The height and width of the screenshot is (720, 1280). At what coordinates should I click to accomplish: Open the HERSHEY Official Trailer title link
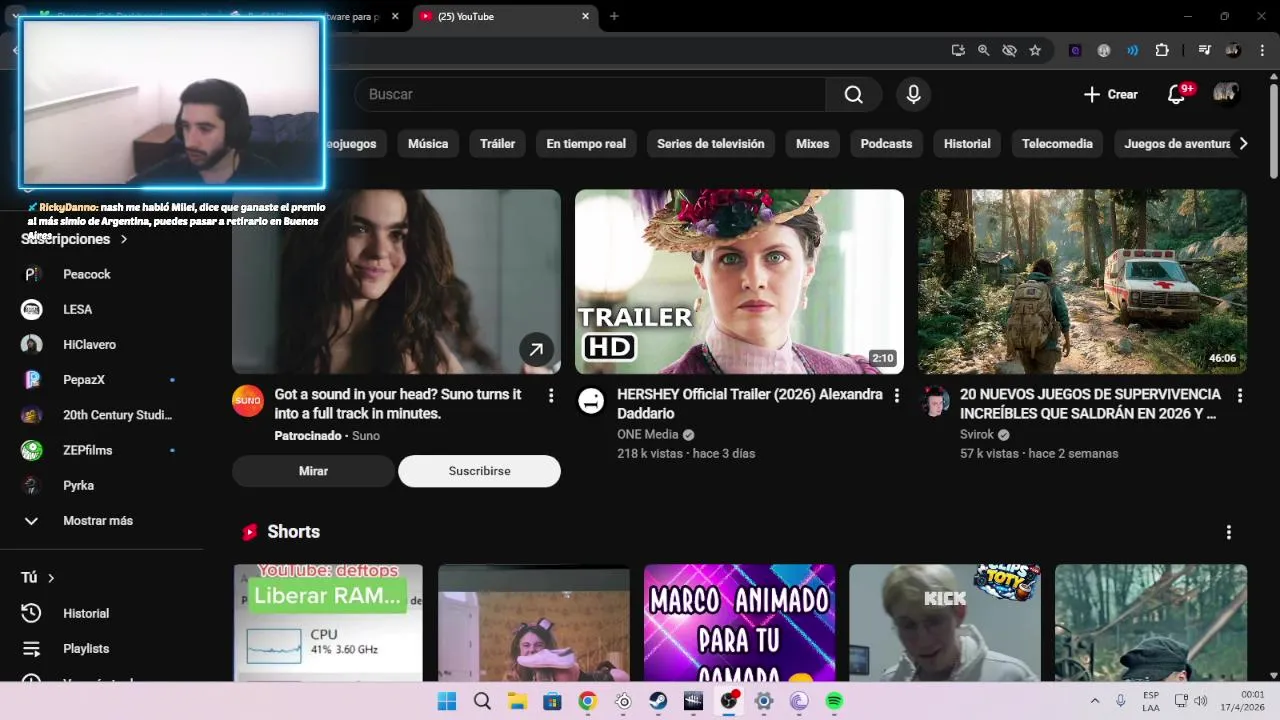749,404
